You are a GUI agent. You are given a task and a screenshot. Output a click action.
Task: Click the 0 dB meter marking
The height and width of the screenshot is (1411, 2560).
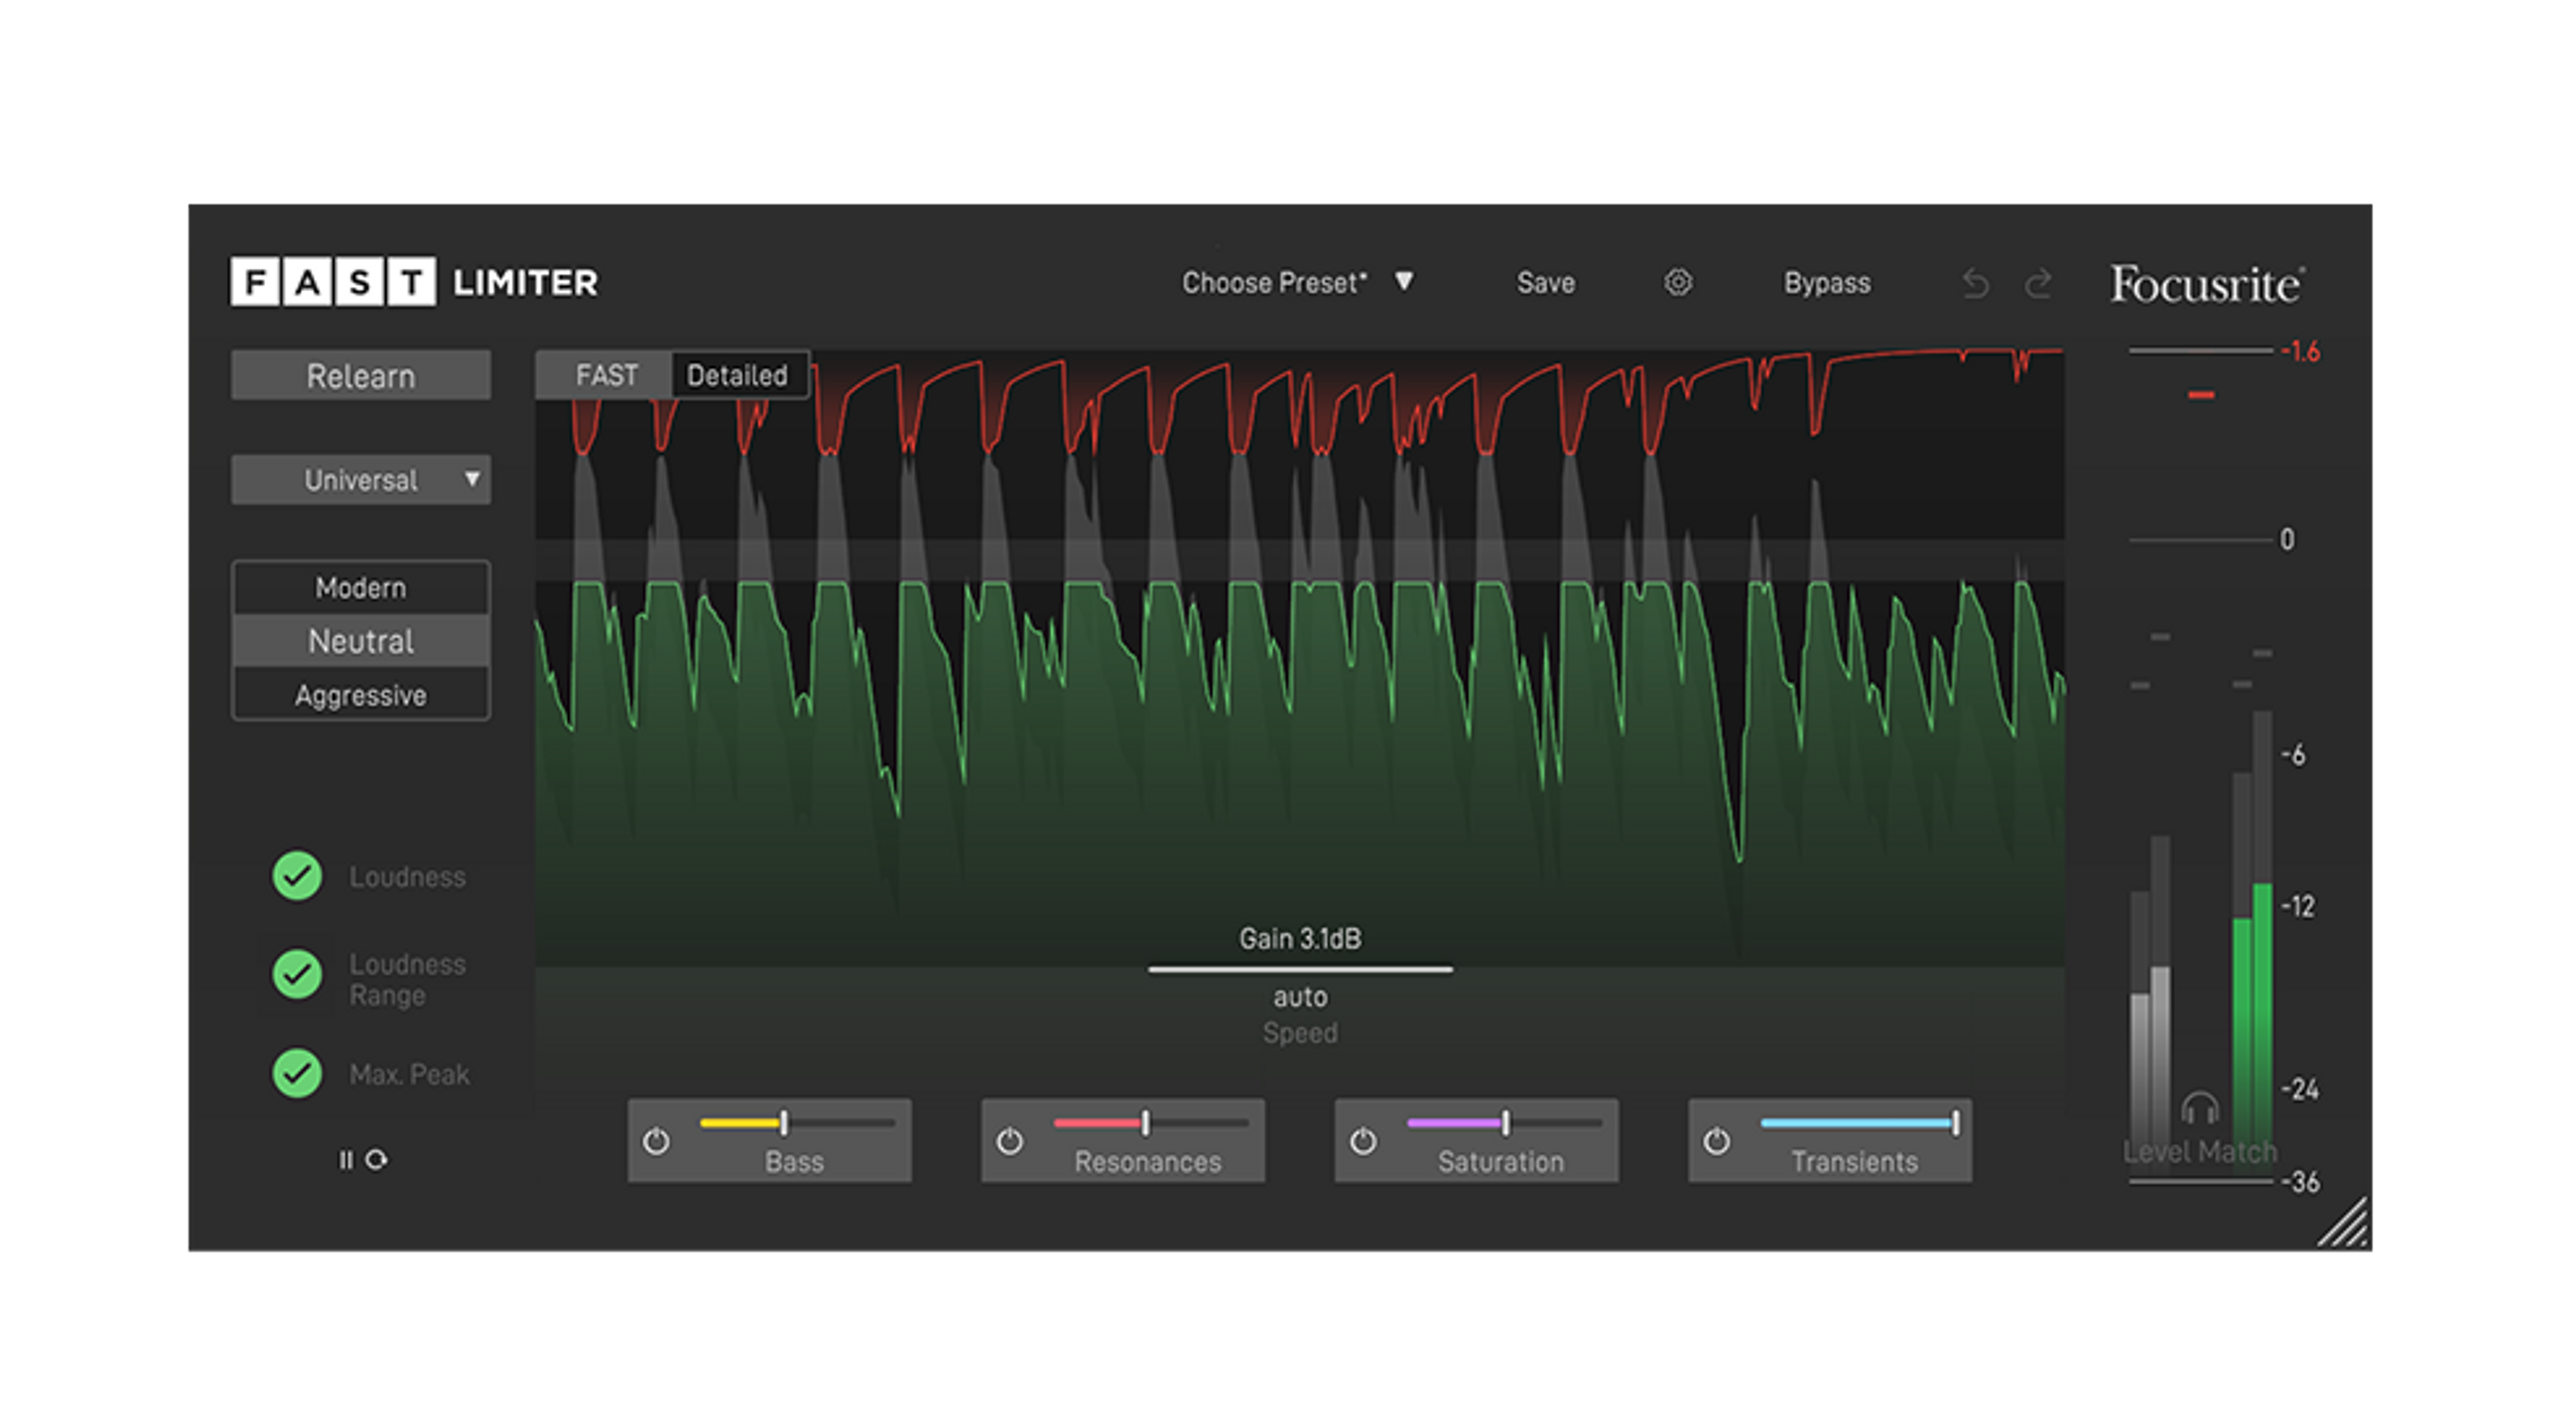coord(2287,539)
